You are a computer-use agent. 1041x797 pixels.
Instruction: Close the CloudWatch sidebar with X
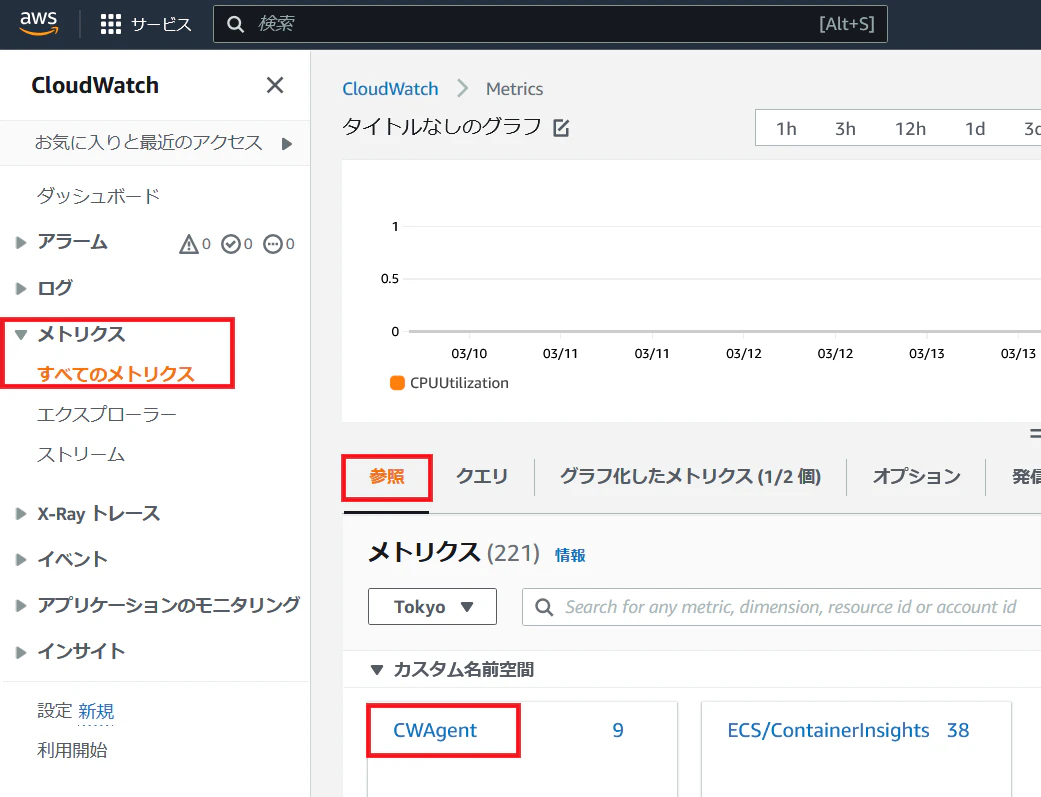[275, 85]
